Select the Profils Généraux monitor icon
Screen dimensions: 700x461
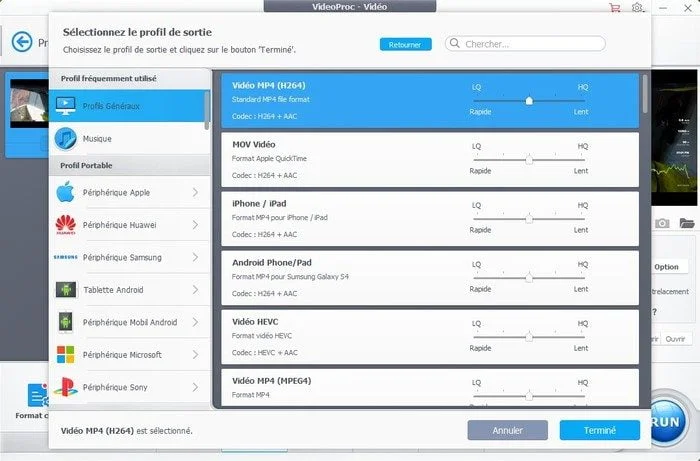pos(66,106)
